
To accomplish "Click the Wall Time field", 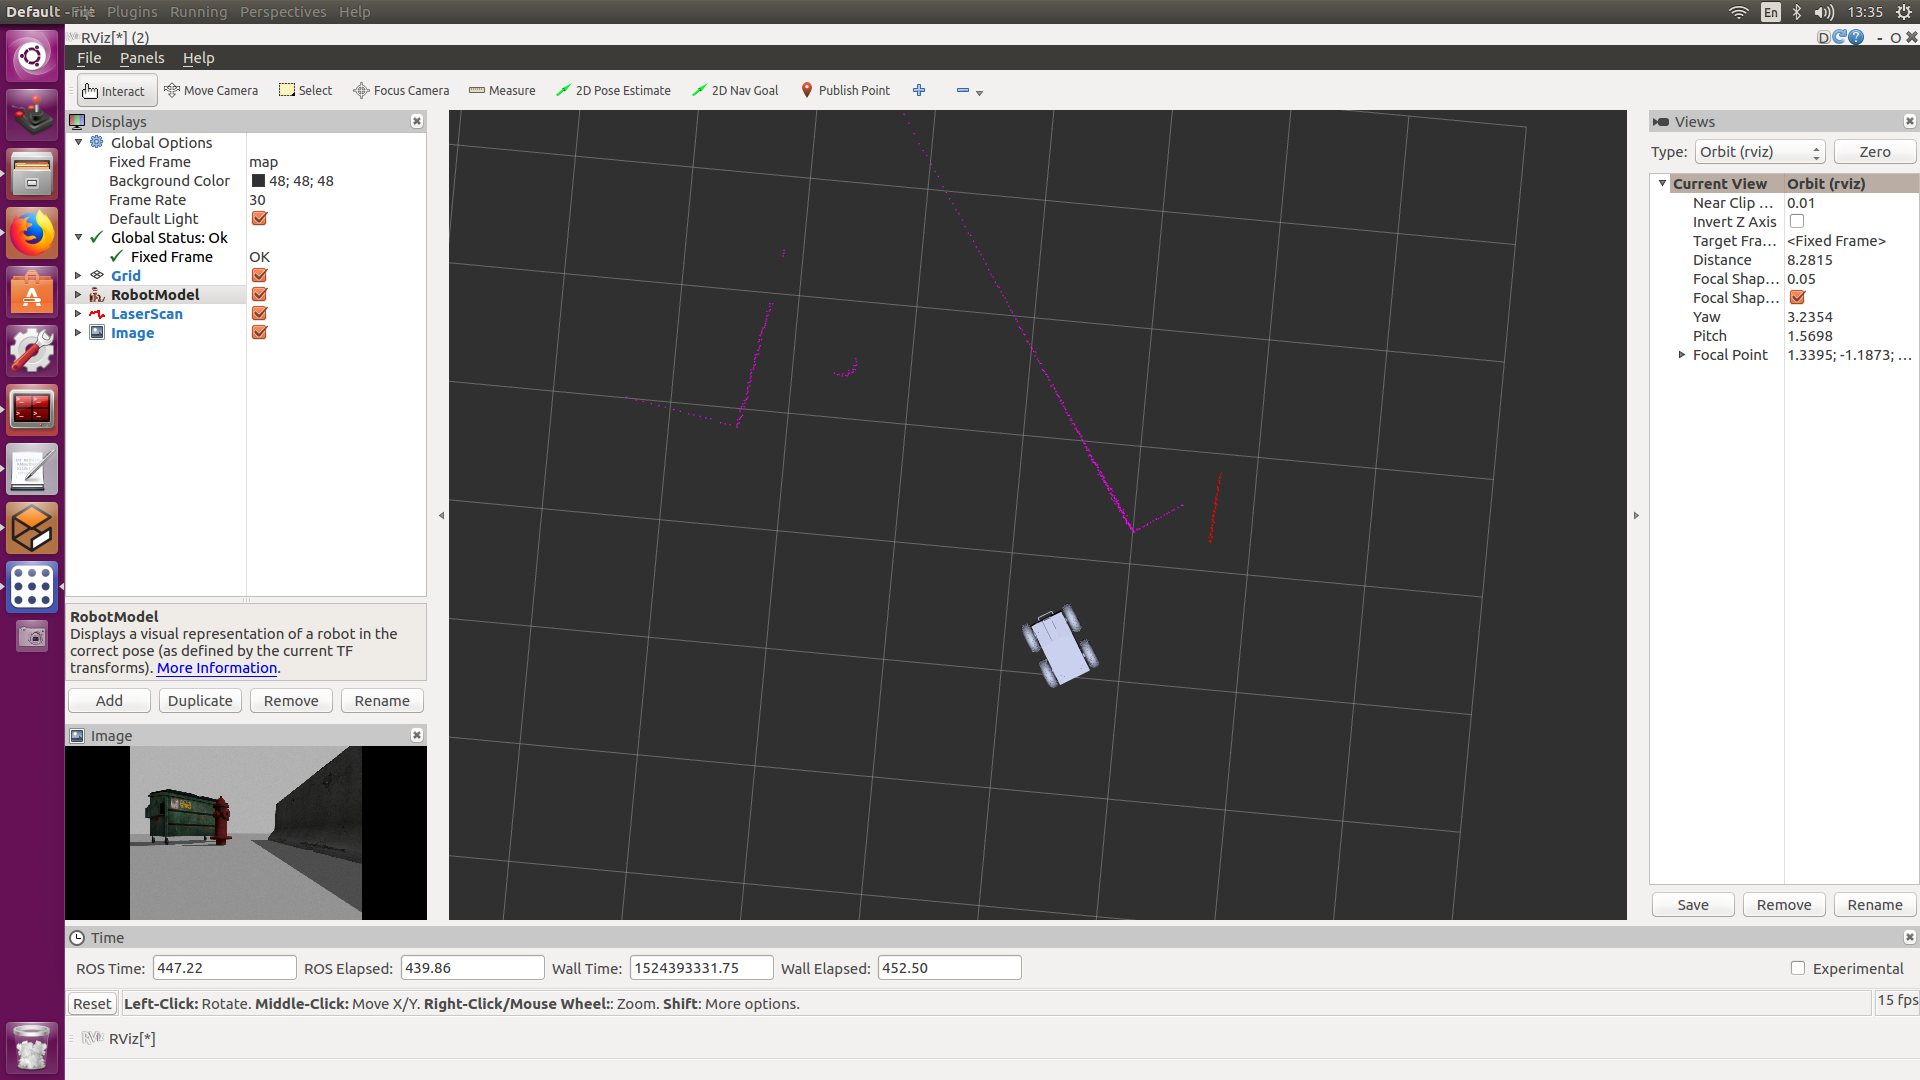I will coord(701,968).
